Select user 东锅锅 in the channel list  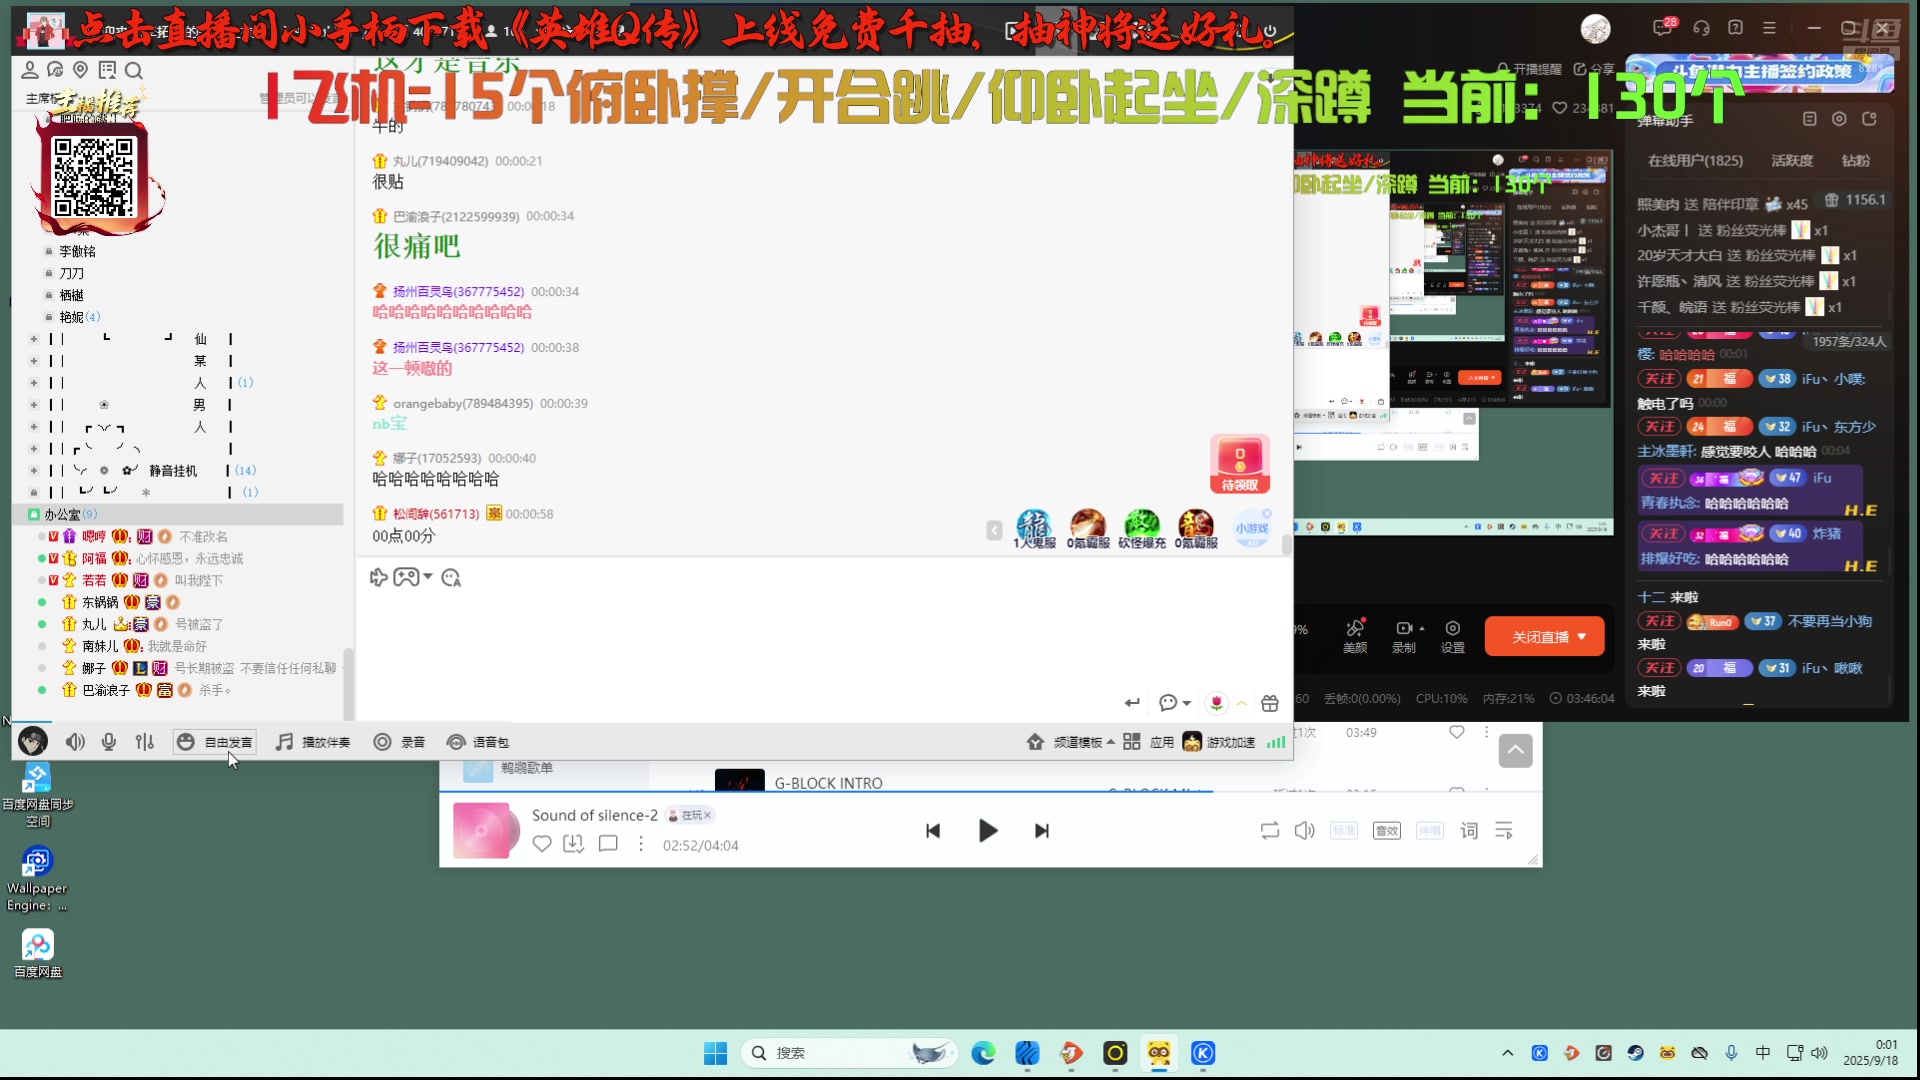100,602
